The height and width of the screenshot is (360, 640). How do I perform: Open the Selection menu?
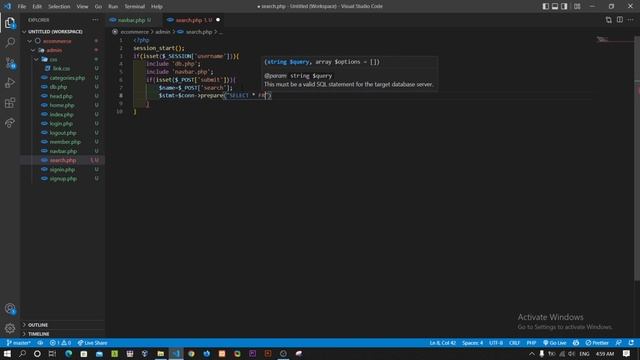pyautogui.click(x=59, y=6)
